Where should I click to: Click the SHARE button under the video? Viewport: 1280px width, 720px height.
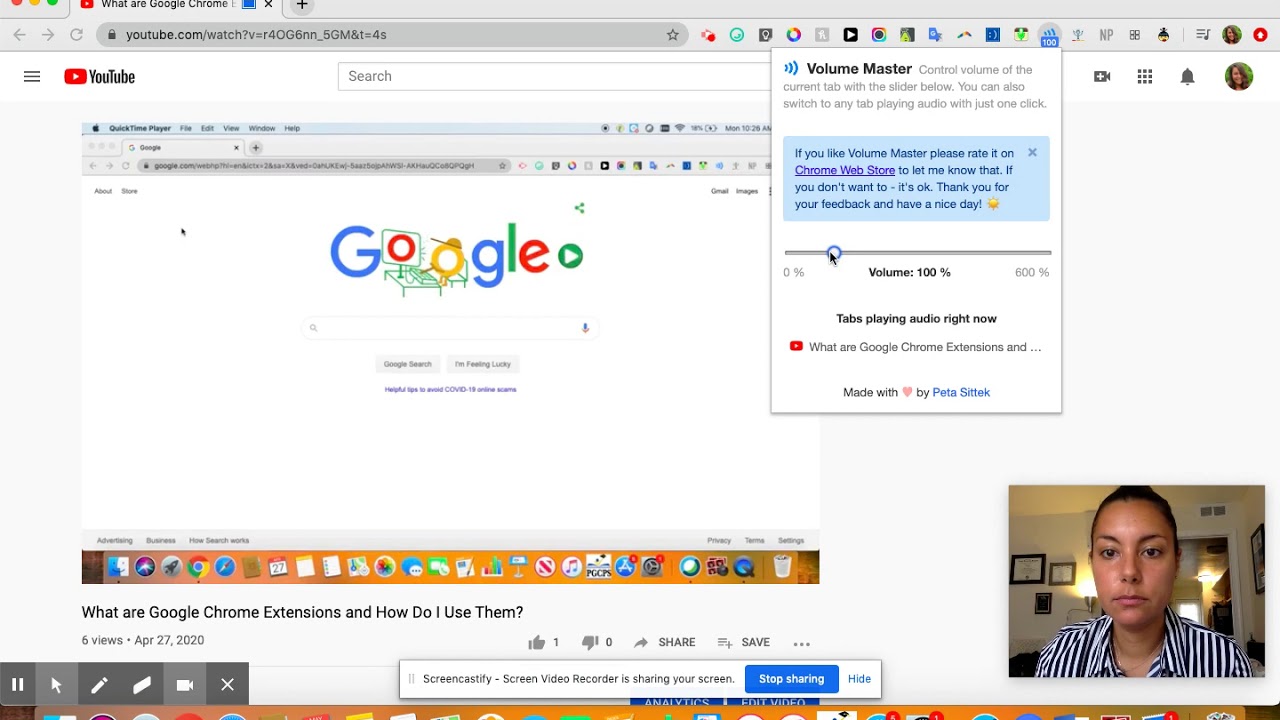click(x=664, y=642)
